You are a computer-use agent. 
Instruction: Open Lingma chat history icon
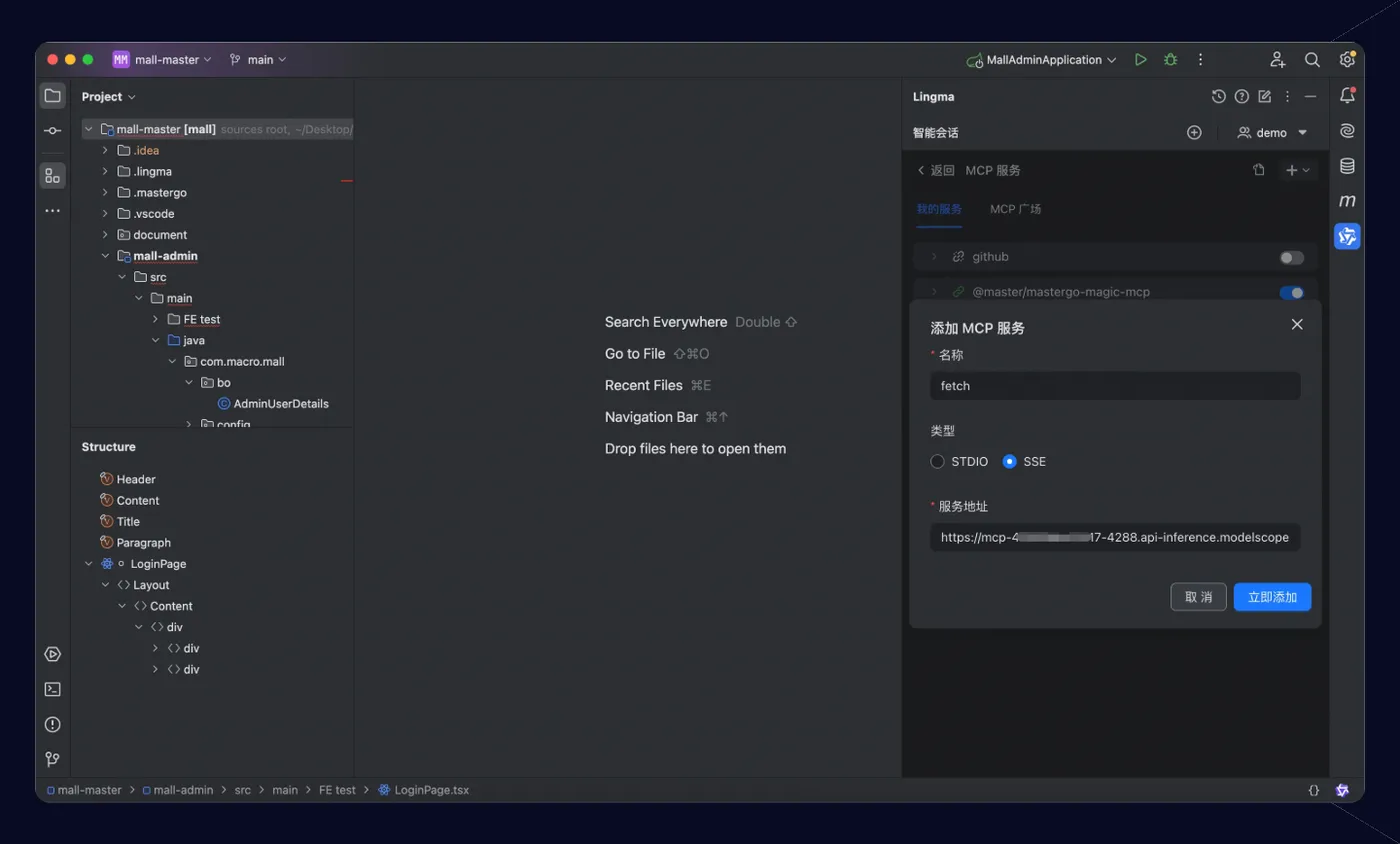(x=1218, y=97)
